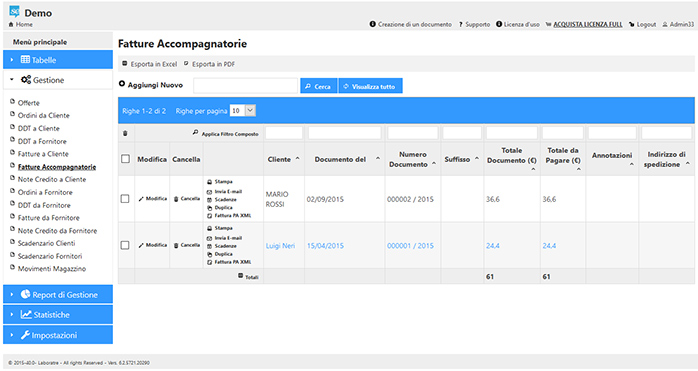698x371 pixels.
Task: Click the Scadenze icon for Luigi Neri
Action: [x=209, y=246]
